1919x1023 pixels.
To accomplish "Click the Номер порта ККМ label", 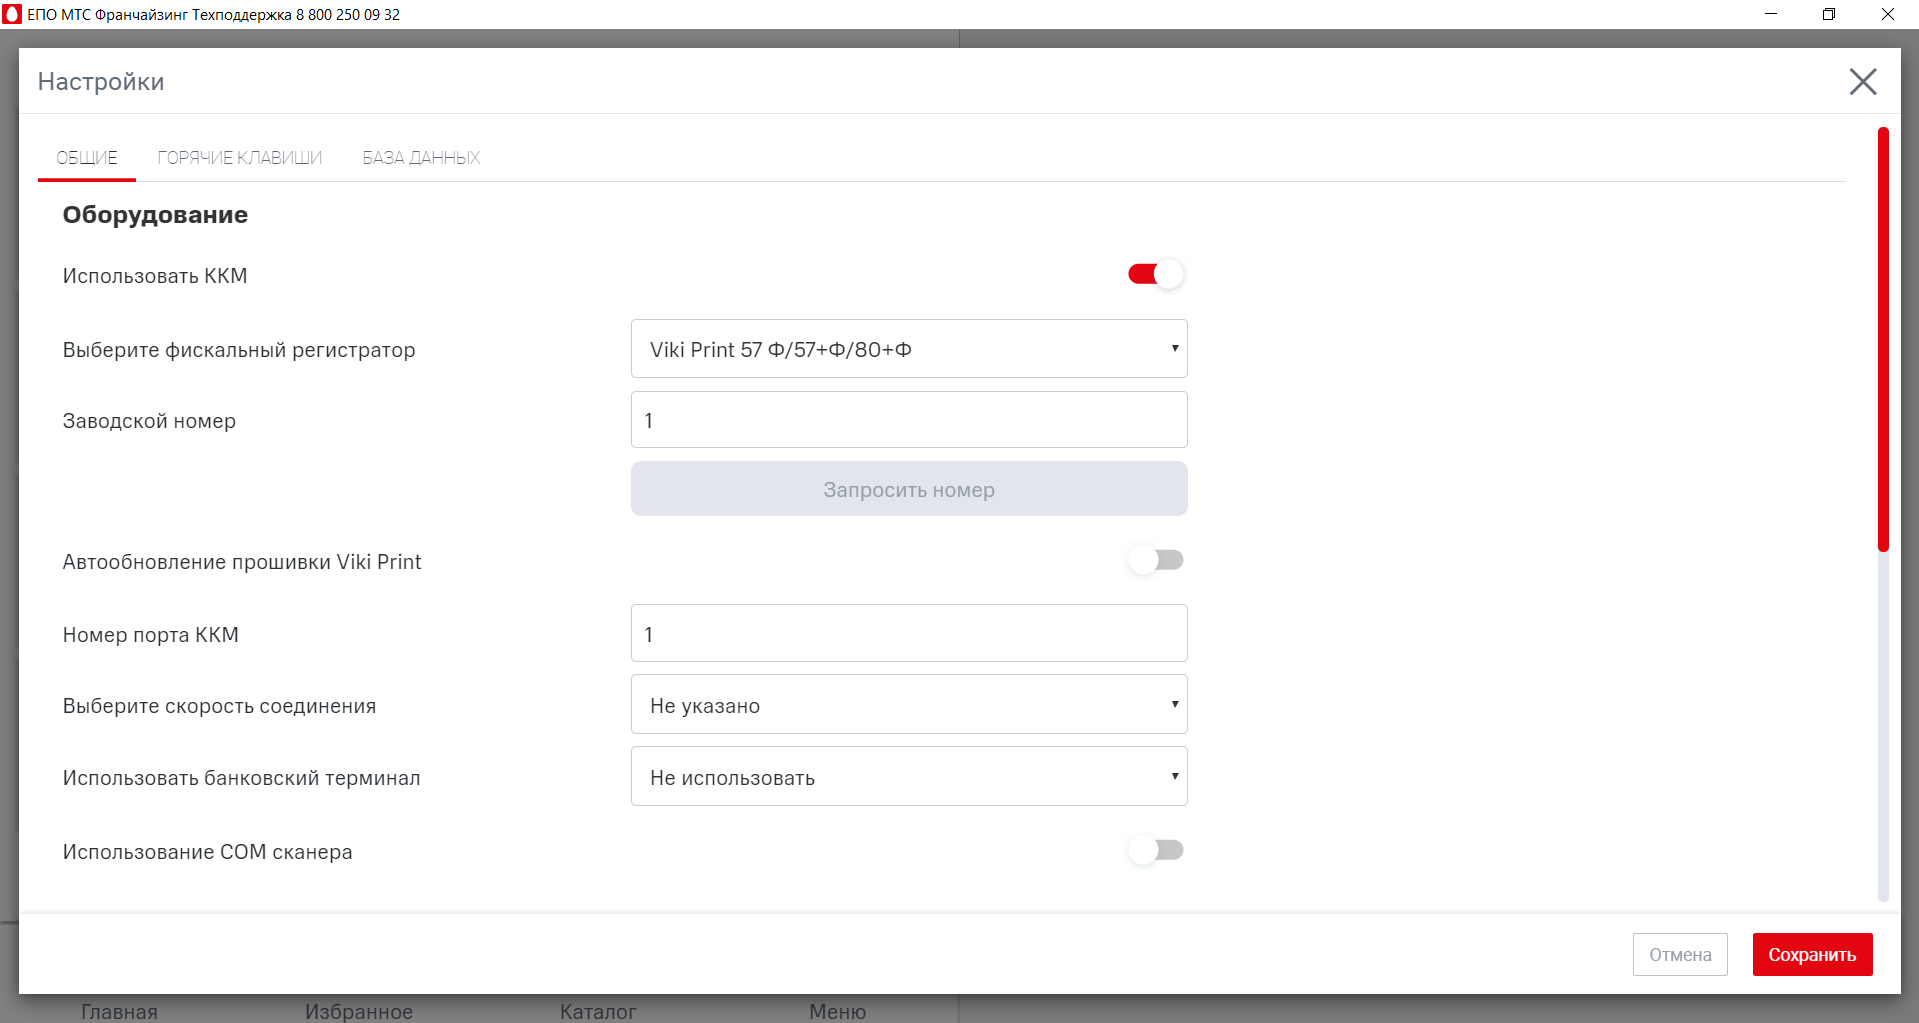I will (x=151, y=635).
